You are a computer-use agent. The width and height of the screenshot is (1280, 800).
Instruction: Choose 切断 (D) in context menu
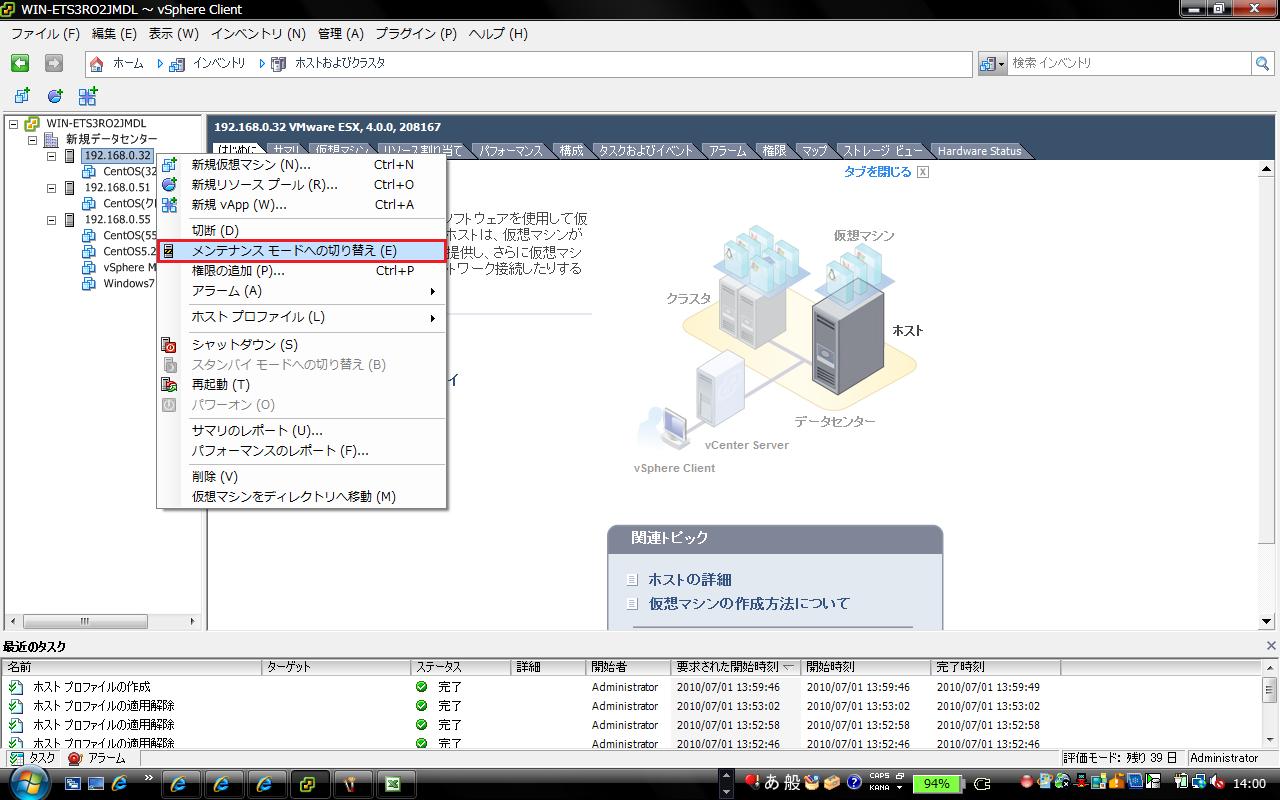(301, 230)
